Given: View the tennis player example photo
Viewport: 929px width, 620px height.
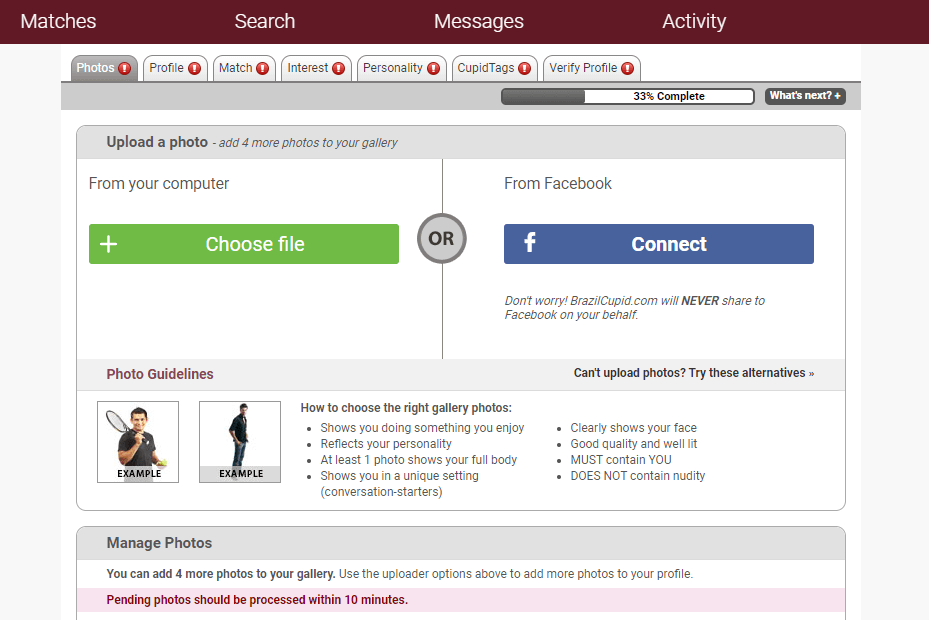Looking at the screenshot, I should pyautogui.click(x=138, y=441).
